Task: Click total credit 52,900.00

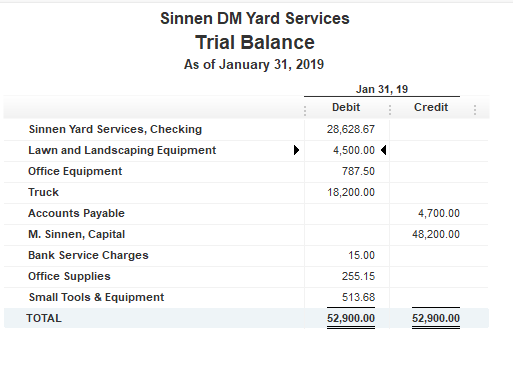Action: (x=436, y=318)
